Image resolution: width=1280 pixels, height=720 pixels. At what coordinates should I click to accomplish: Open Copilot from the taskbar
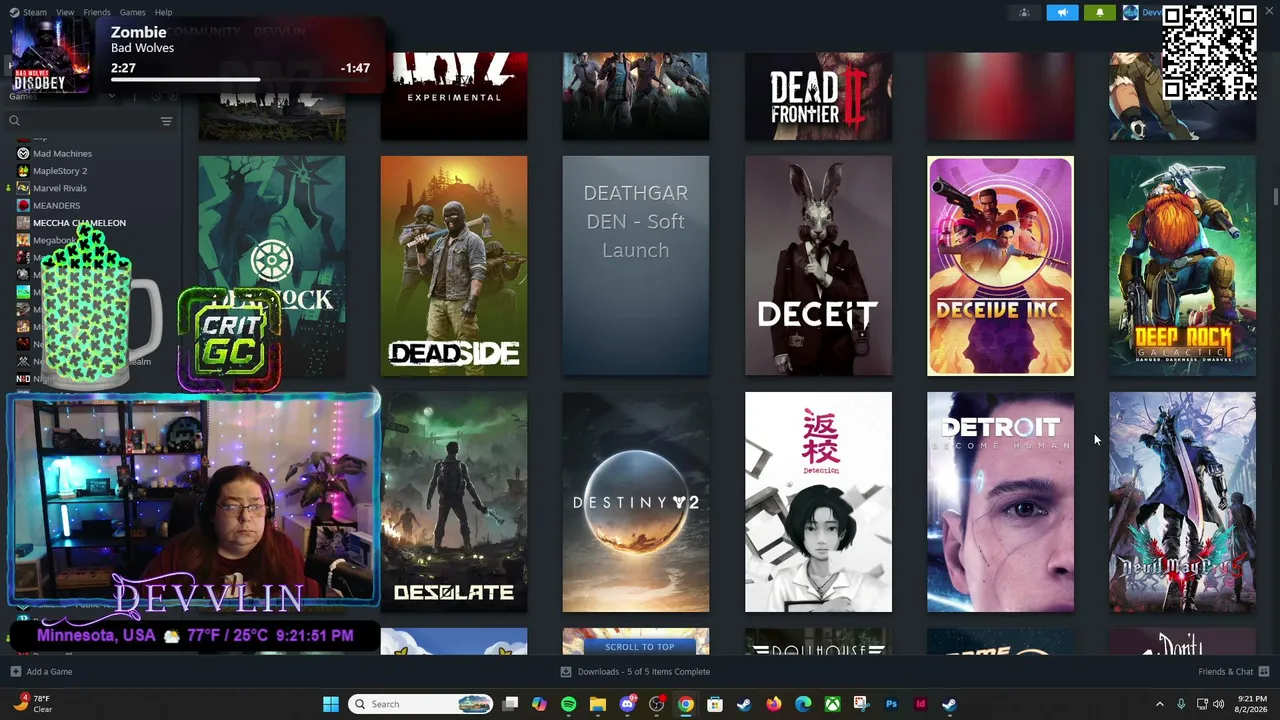click(539, 704)
